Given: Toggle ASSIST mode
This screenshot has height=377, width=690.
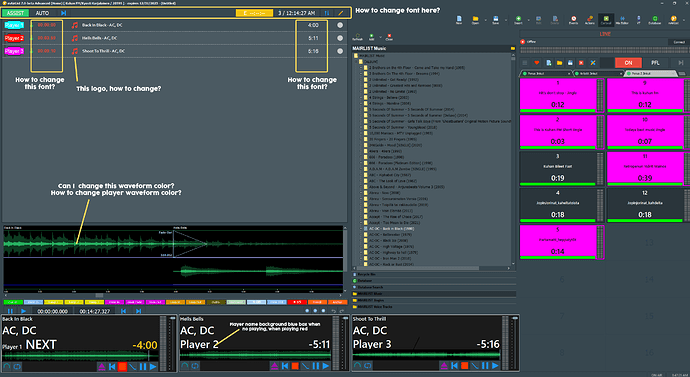Looking at the screenshot, I should point(15,13).
